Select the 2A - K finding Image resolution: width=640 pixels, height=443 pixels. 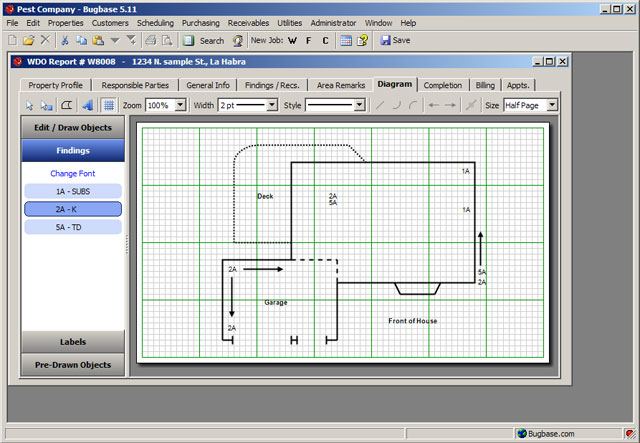tap(73, 209)
